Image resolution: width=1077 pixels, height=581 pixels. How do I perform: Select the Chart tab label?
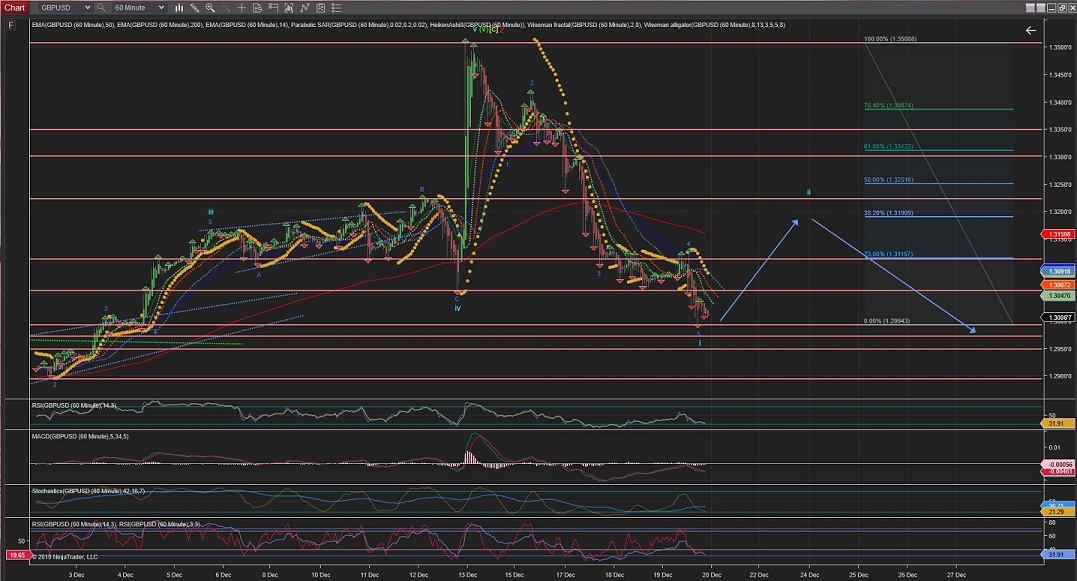tap(14, 7)
